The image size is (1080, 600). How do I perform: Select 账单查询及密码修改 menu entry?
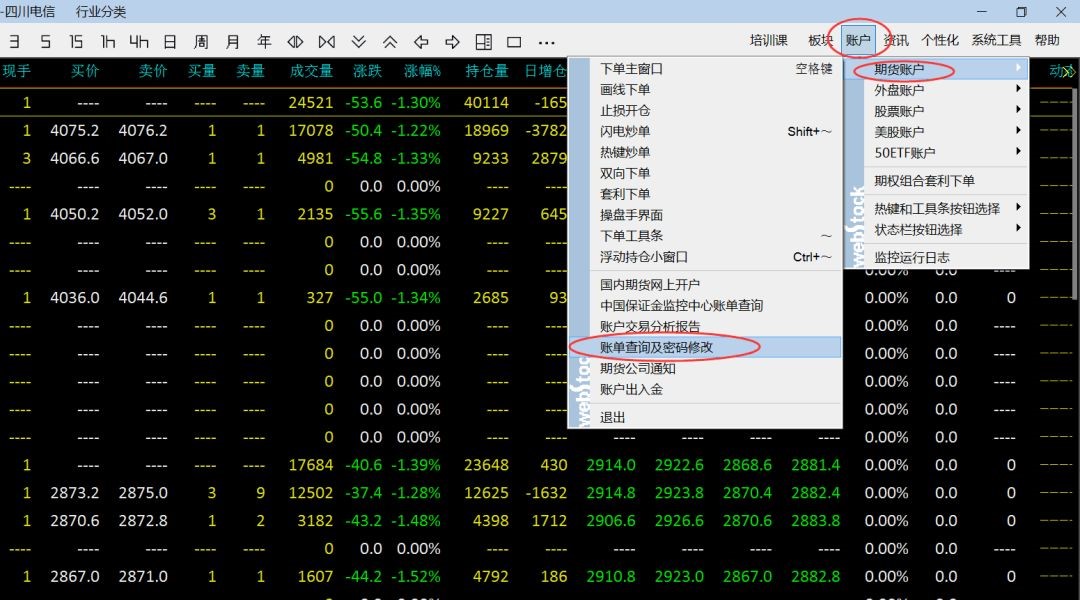pyautogui.click(x=656, y=347)
